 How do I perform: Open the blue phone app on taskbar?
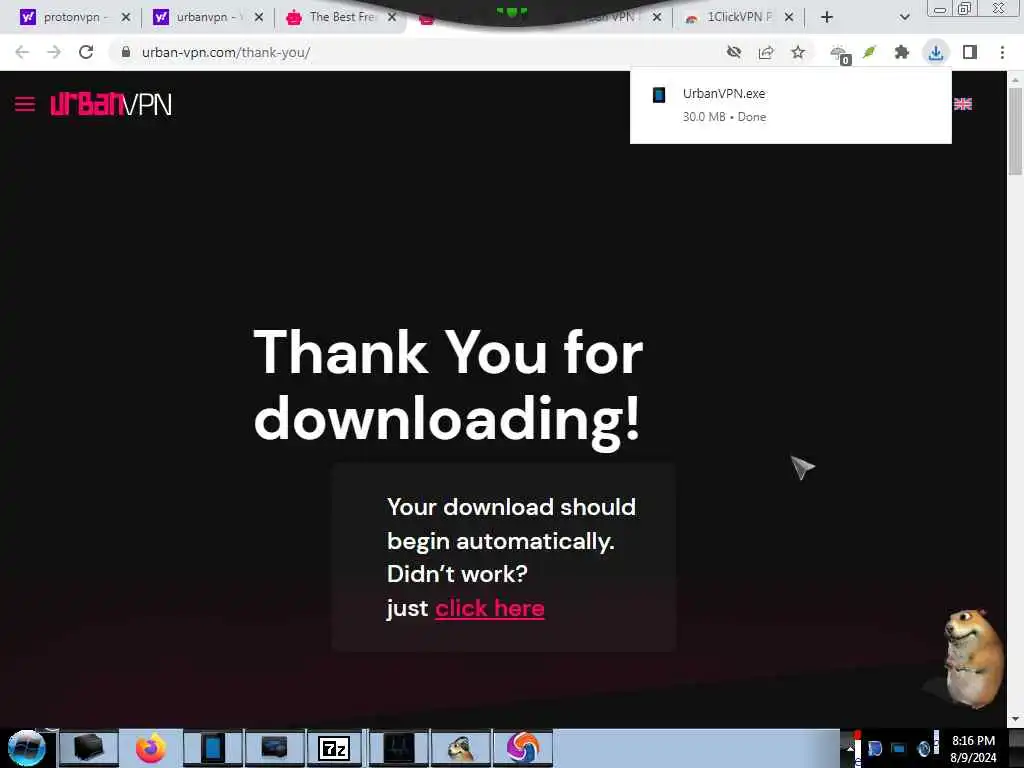(x=212, y=748)
